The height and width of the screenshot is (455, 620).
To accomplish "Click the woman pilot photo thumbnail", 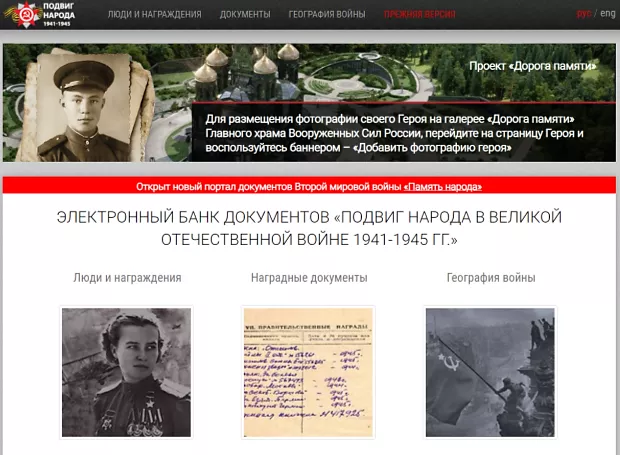I will (x=127, y=372).
